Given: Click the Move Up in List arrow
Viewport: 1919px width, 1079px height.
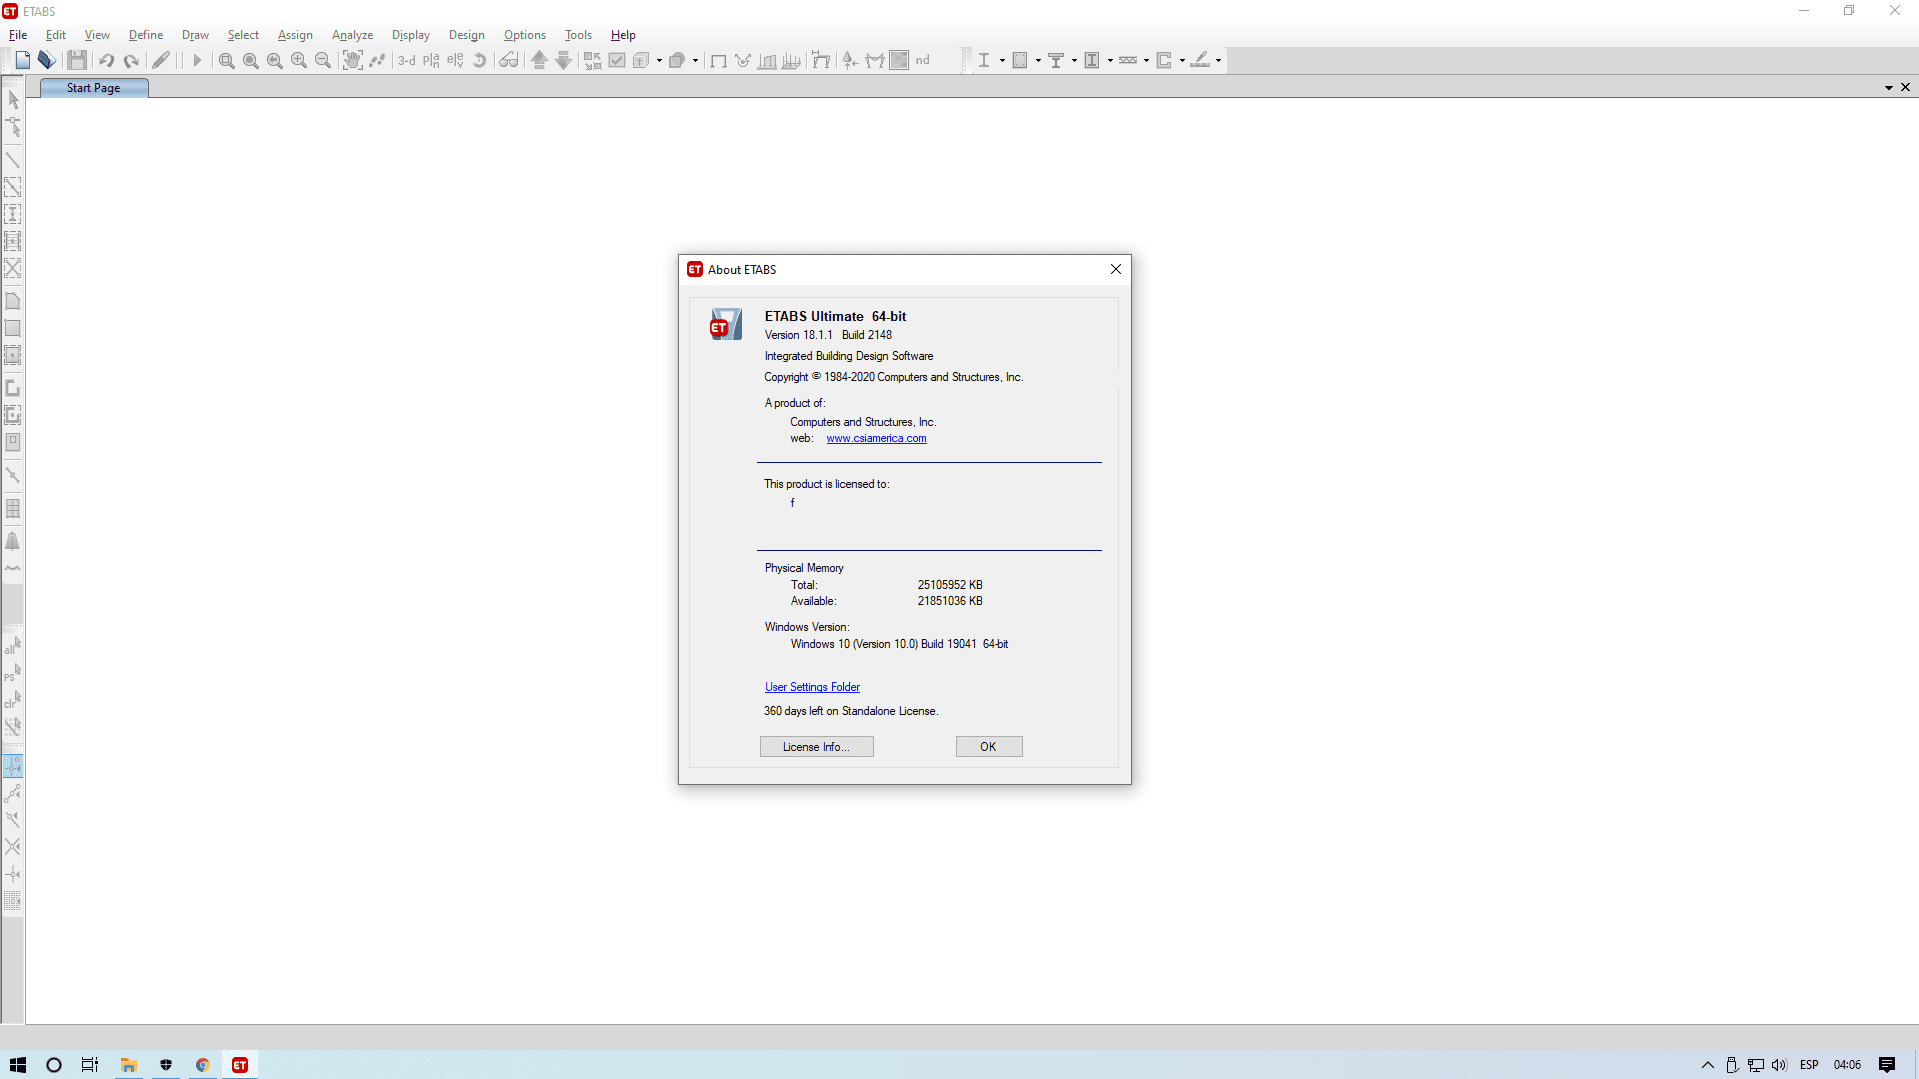Looking at the screenshot, I should 539,60.
